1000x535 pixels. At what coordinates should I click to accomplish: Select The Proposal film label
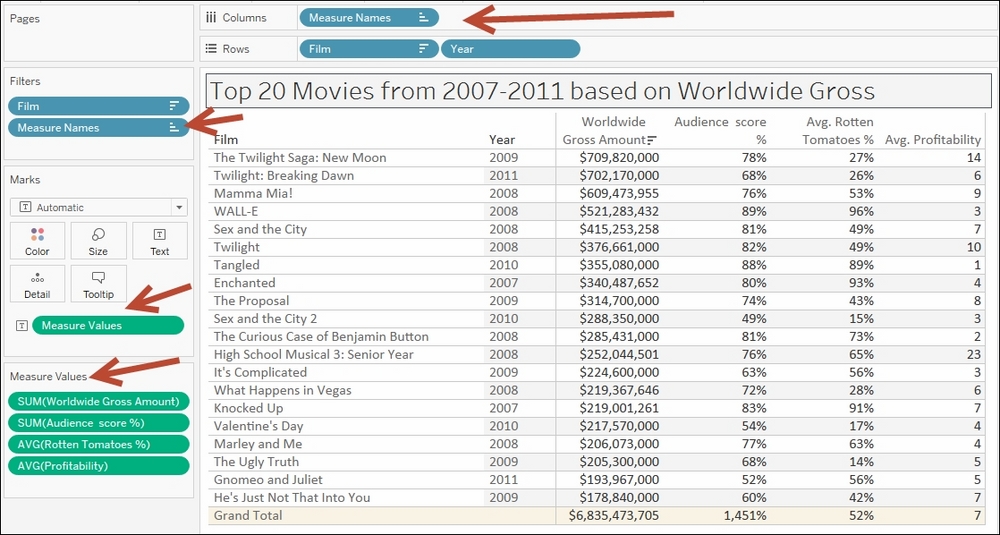point(251,300)
